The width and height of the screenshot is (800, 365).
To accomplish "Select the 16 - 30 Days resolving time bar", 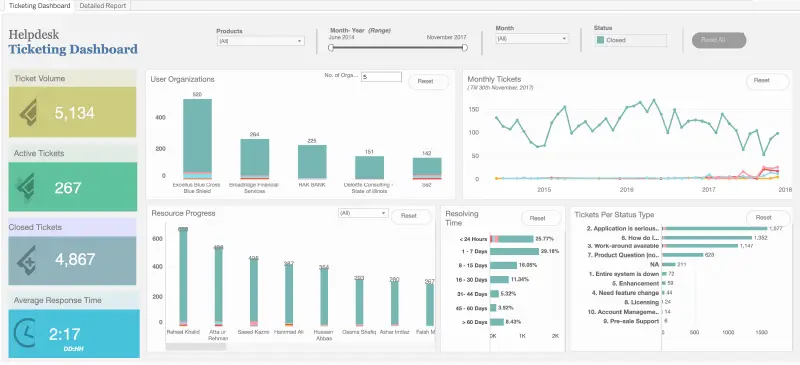I will coord(499,279).
